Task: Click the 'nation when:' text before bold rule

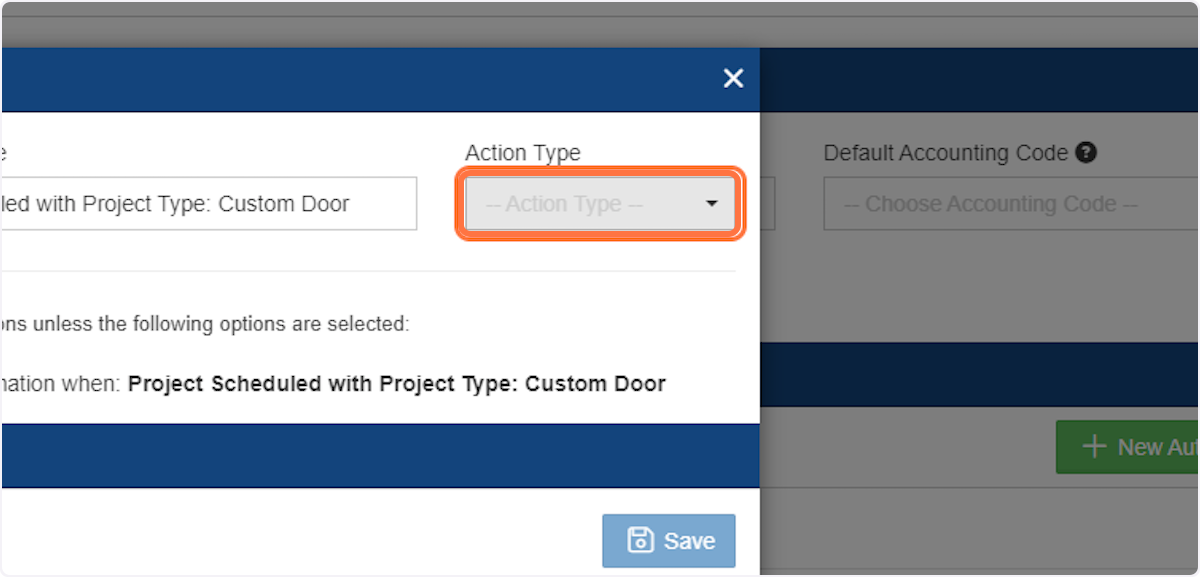Action: tap(60, 384)
